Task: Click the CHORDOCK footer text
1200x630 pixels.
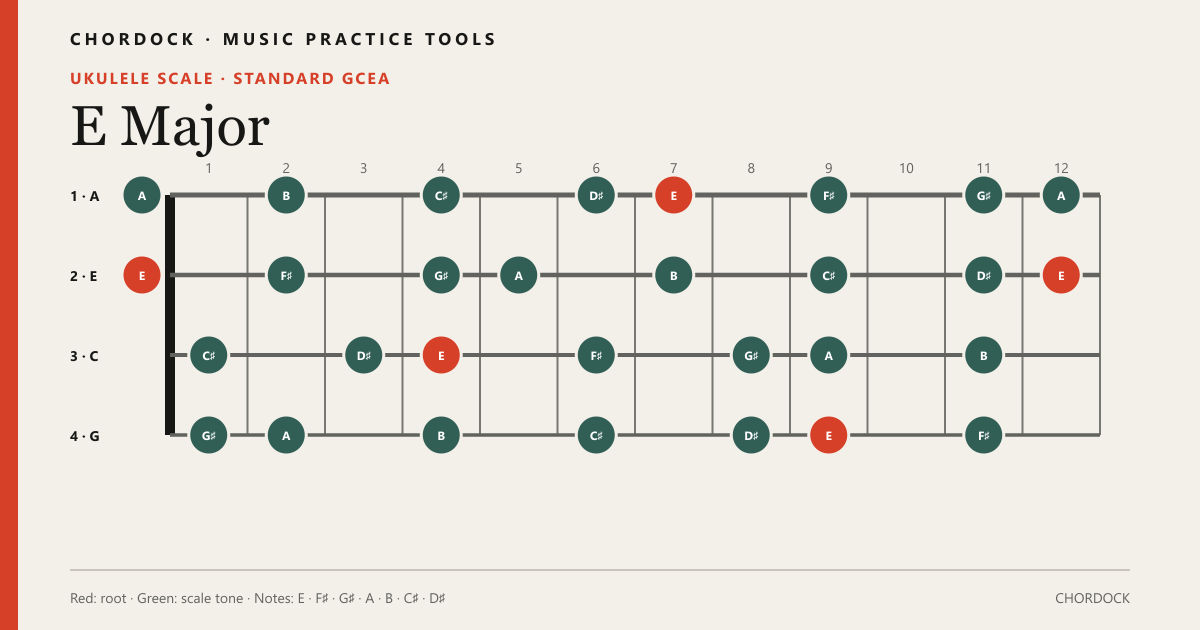Action: pyautogui.click(x=1092, y=598)
